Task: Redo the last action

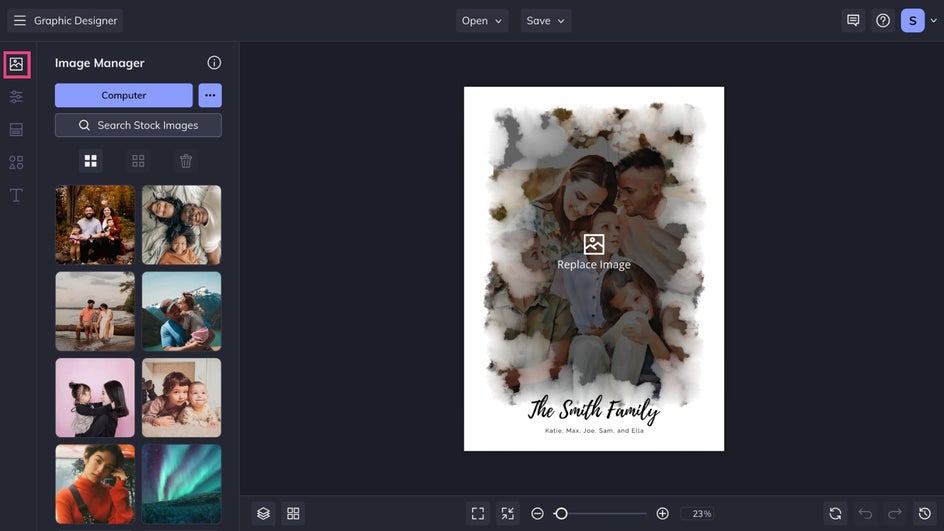Action: click(895, 514)
